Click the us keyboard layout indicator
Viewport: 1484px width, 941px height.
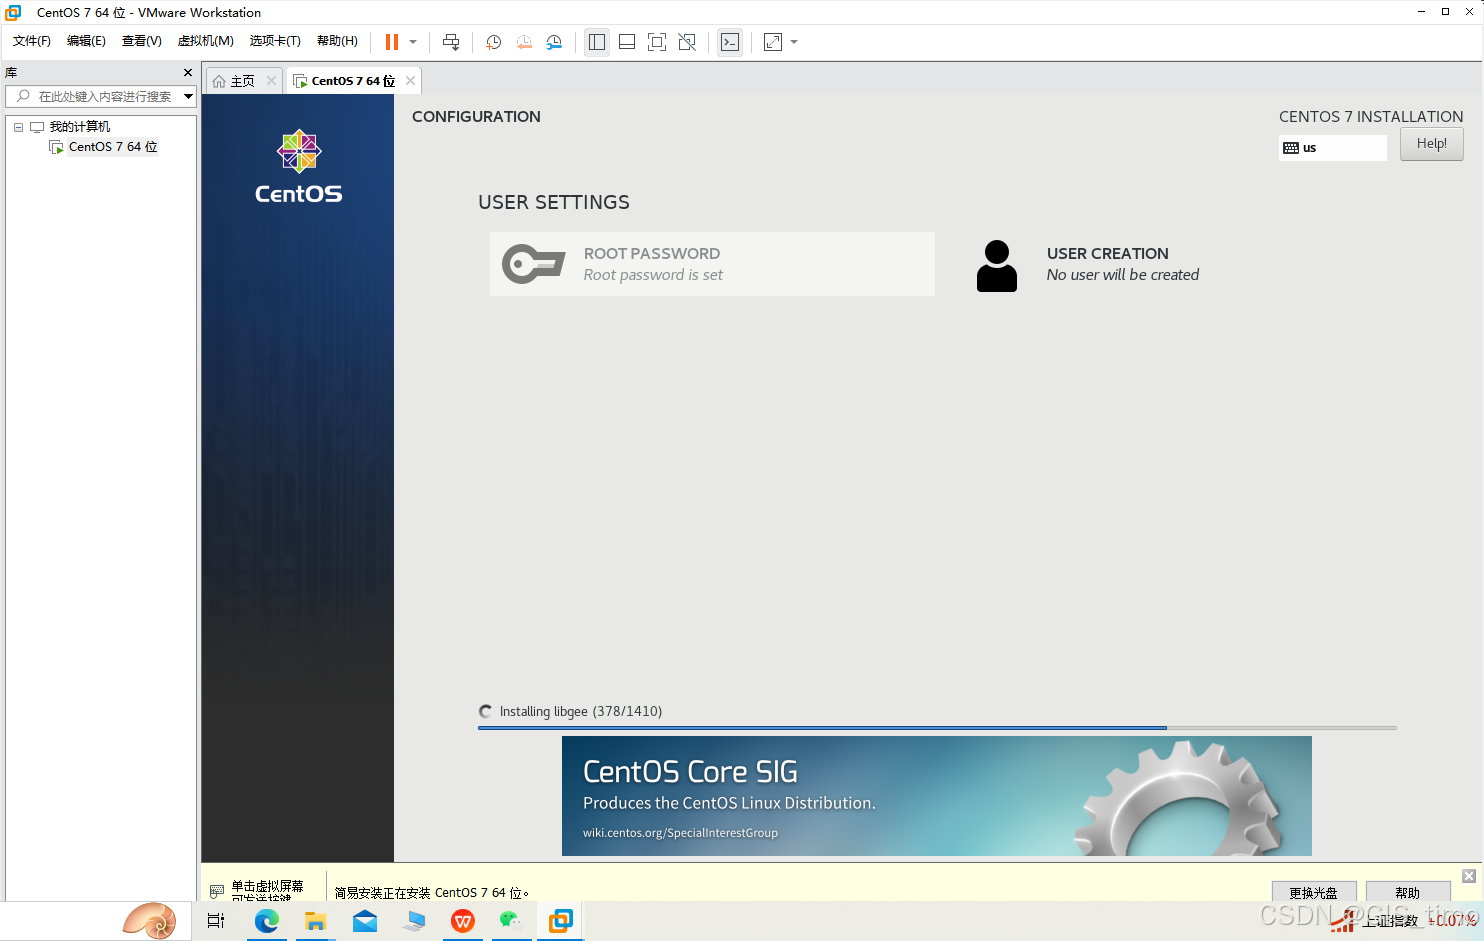click(1332, 148)
